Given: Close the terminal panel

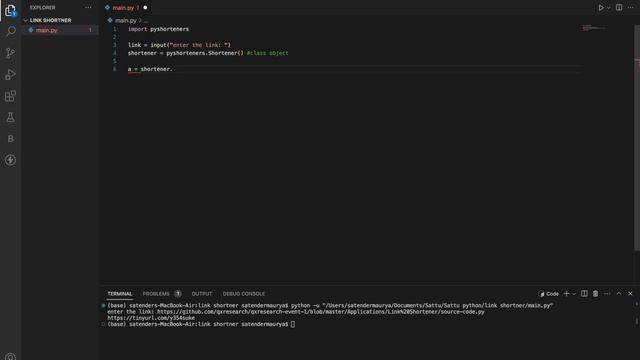Looking at the screenshot, I should 630,293.
